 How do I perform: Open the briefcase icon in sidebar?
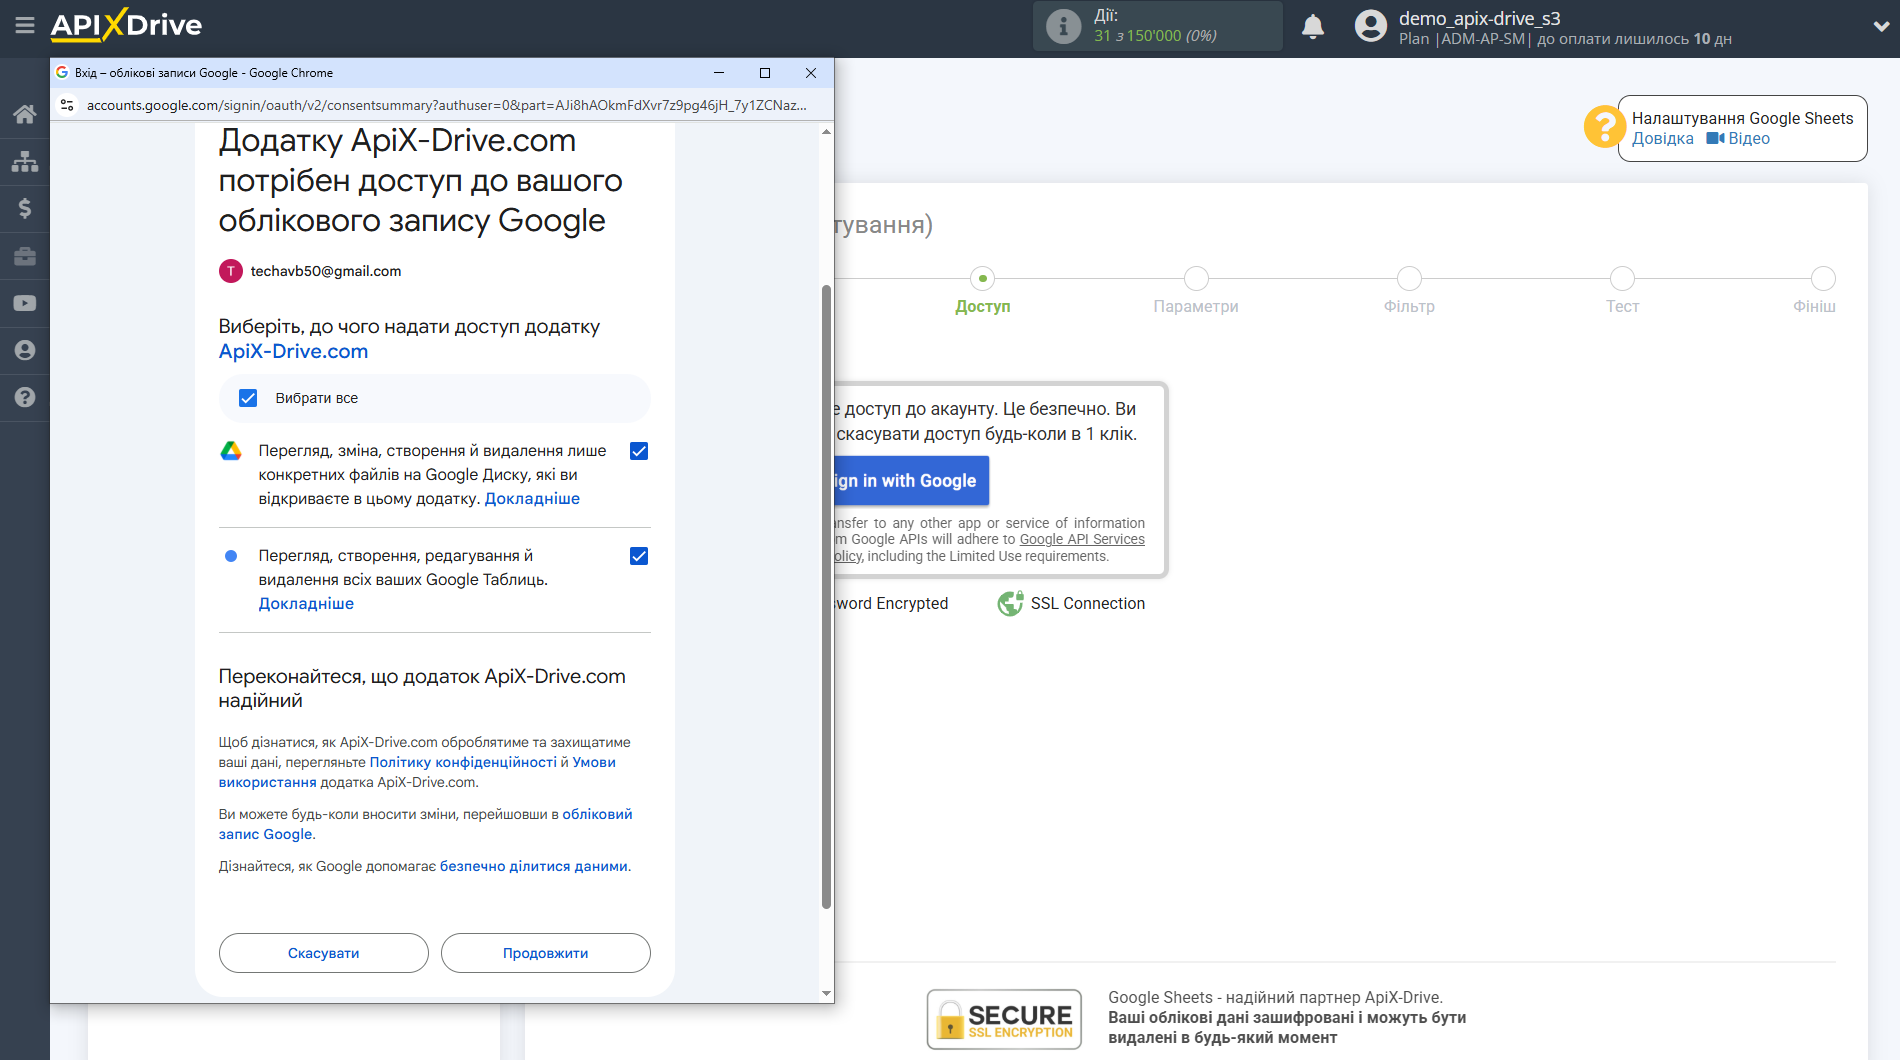click(x=25, y=256)
